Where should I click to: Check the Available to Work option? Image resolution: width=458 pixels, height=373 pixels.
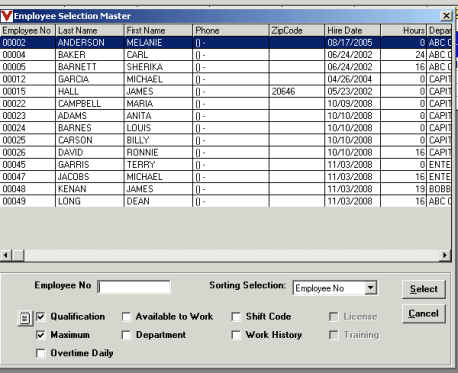pyautogui.click(x=126, y=316)
